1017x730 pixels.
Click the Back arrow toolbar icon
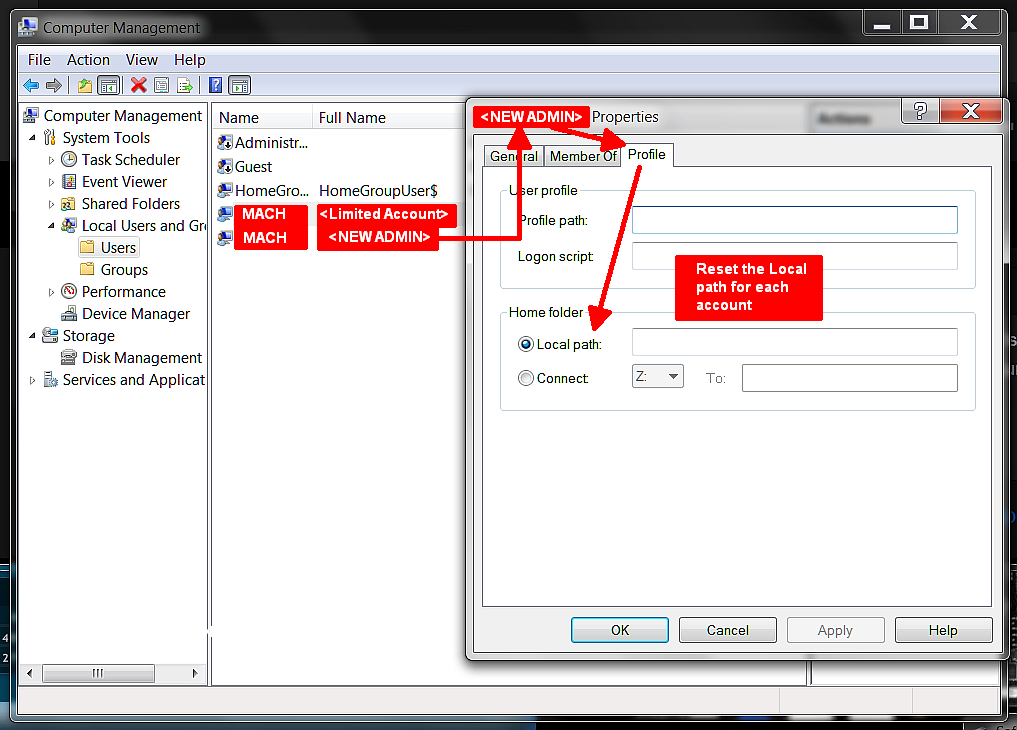pos(31,85)
